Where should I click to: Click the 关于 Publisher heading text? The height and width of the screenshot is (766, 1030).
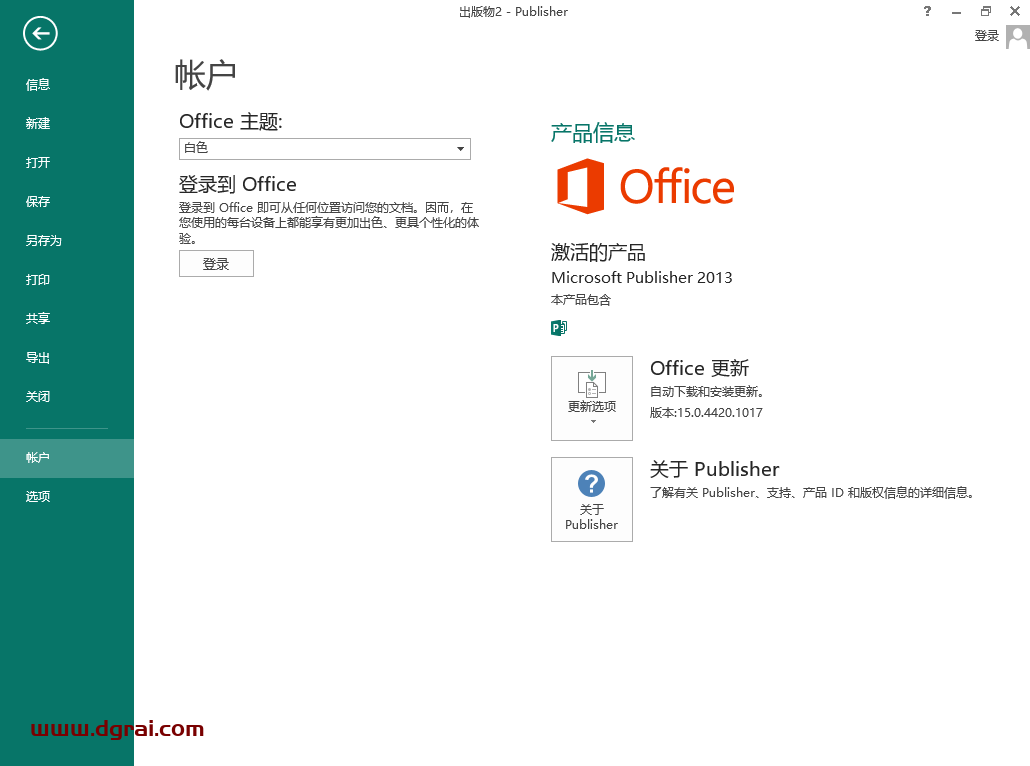715,469
